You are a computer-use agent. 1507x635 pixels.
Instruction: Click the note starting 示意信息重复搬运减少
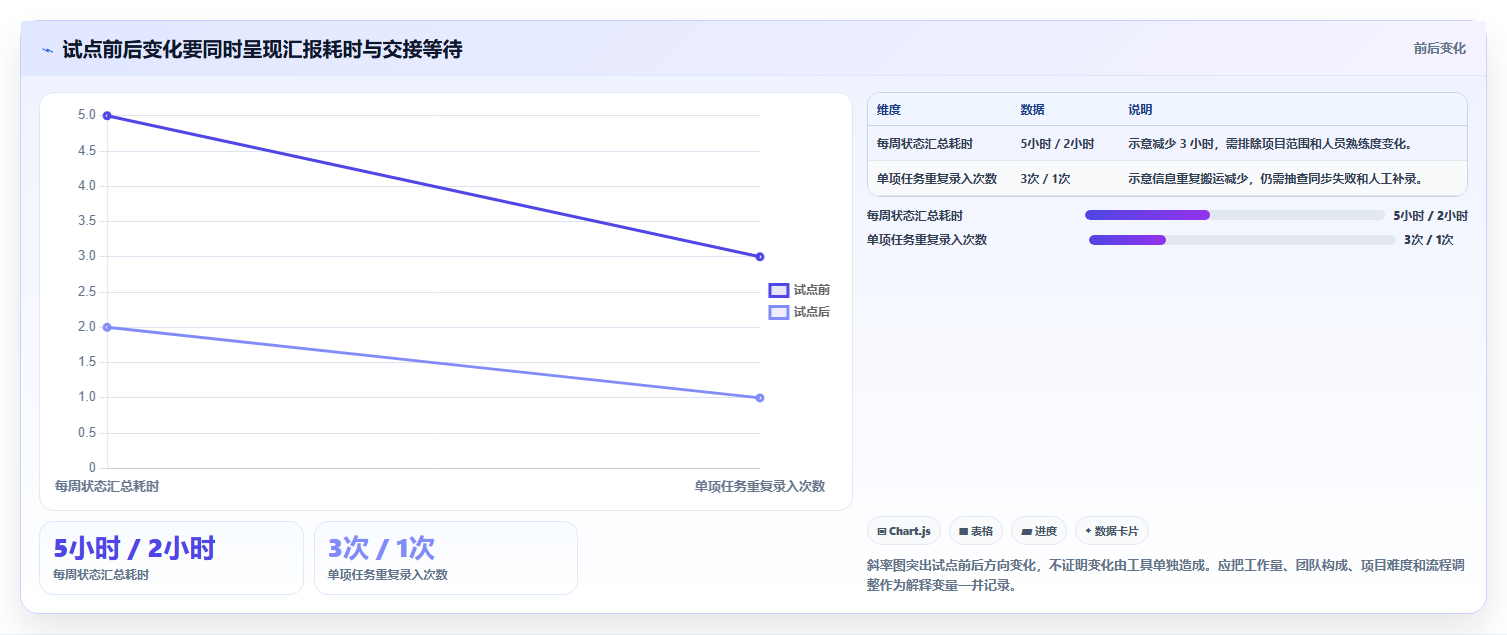(x=1275, y=179)
